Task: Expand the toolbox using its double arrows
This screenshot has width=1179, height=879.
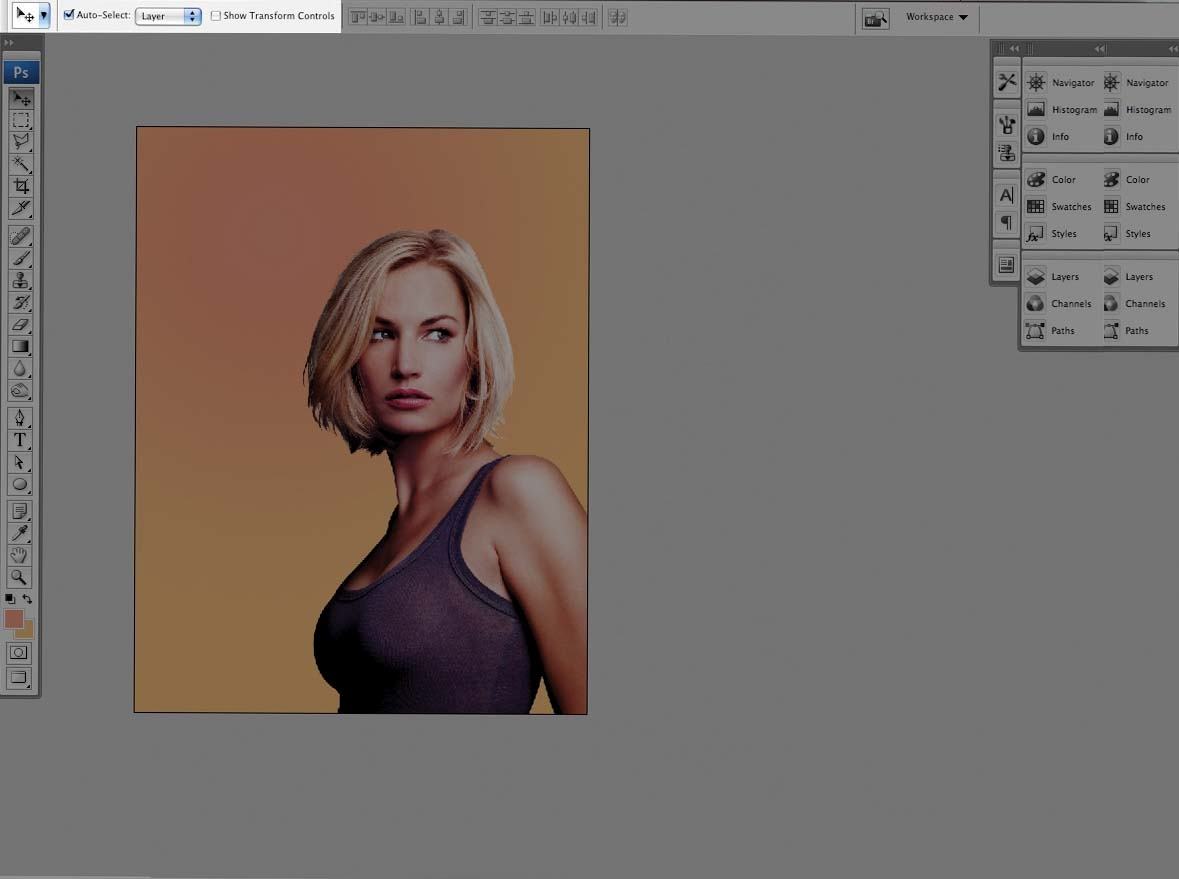Action: coord(8,43)
